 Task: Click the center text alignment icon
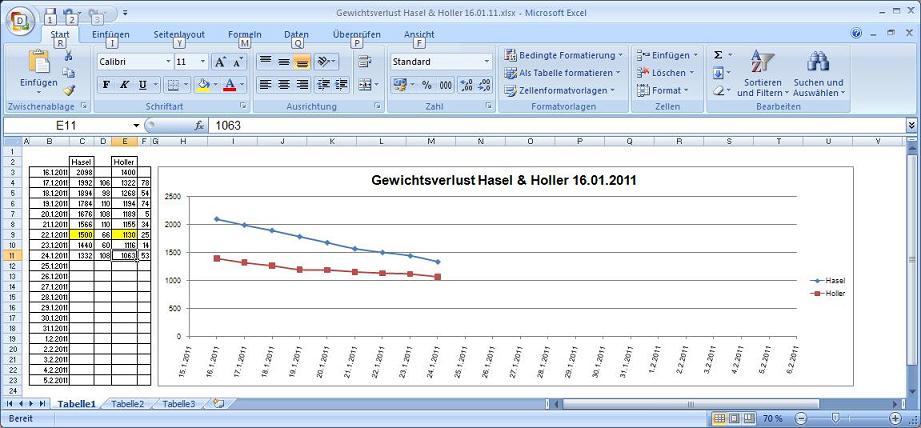(284, 85)
